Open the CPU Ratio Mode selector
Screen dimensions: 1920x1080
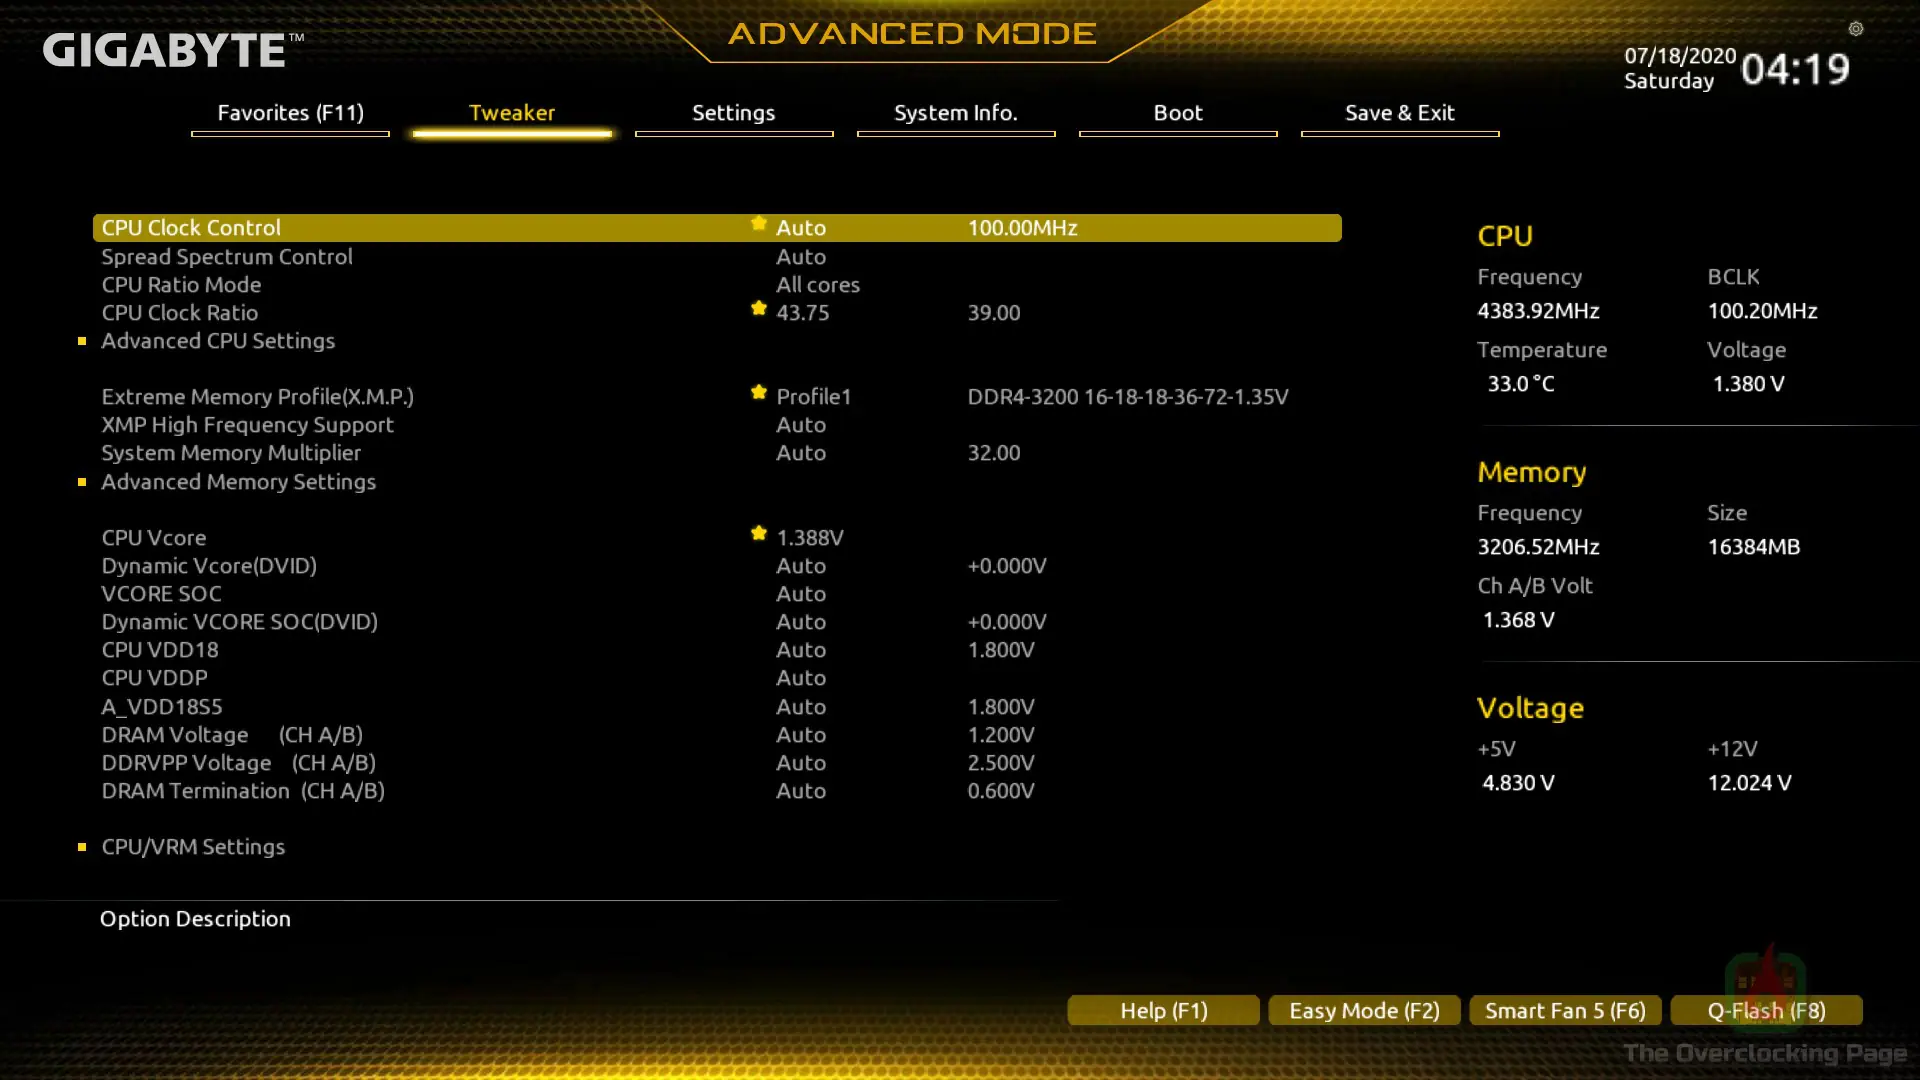coord(818,284)
